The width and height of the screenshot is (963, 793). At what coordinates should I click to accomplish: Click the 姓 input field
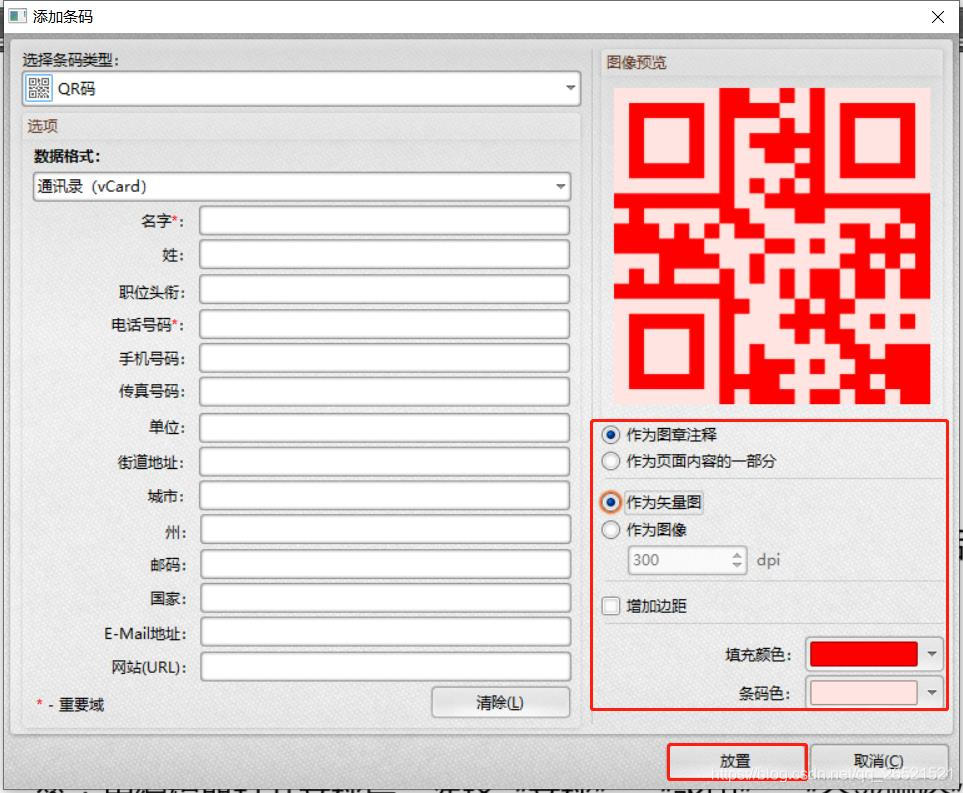384,254
